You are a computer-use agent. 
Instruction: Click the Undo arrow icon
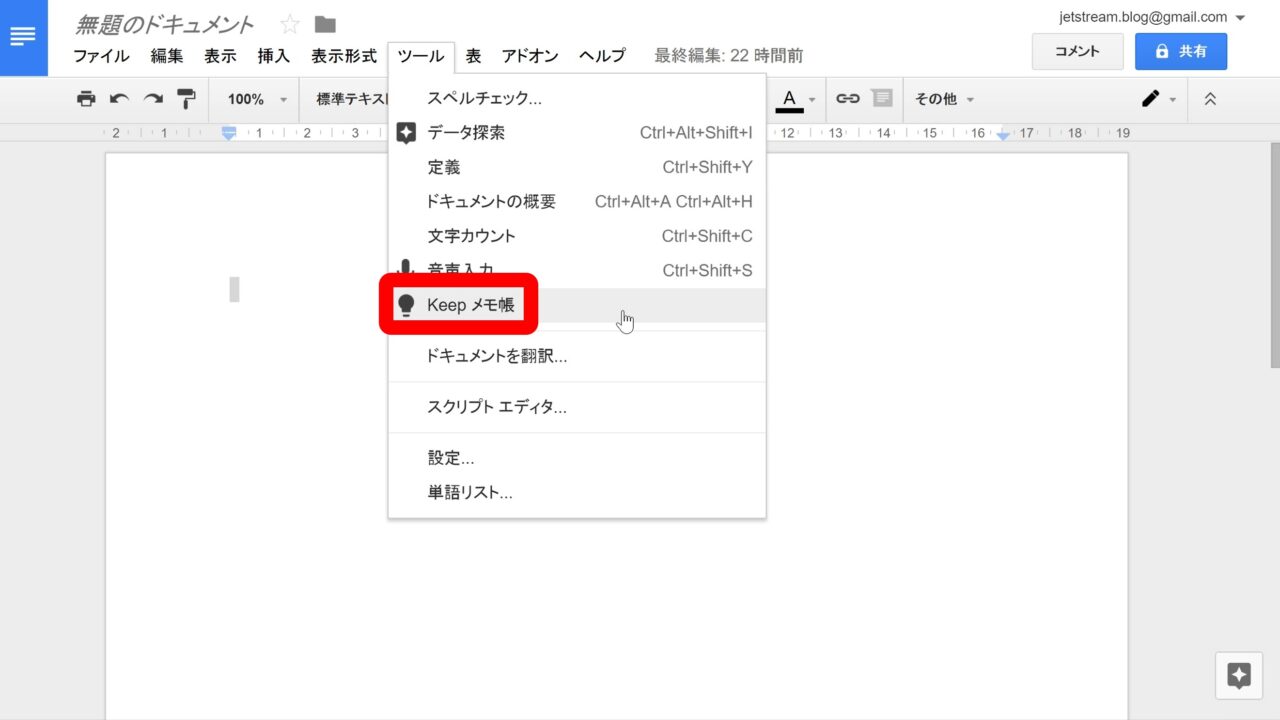[120, 99]
